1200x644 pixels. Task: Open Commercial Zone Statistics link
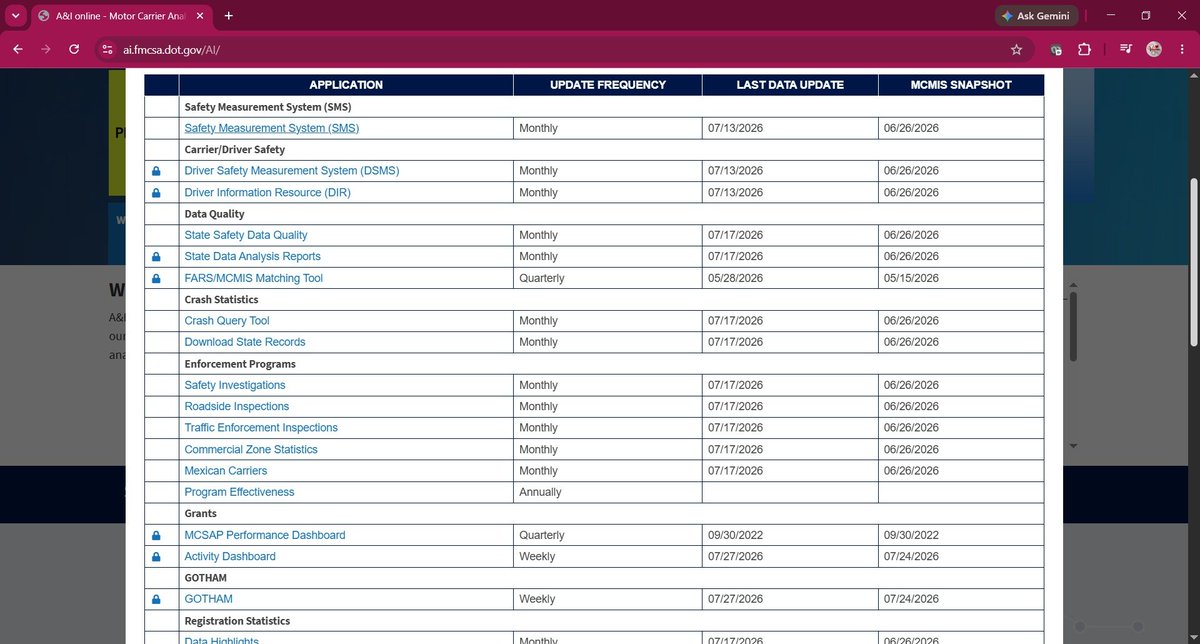(x=251, y=449)
